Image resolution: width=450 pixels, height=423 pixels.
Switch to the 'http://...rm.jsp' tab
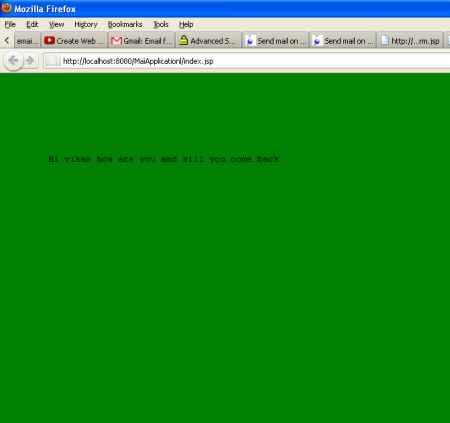[410, 41]
